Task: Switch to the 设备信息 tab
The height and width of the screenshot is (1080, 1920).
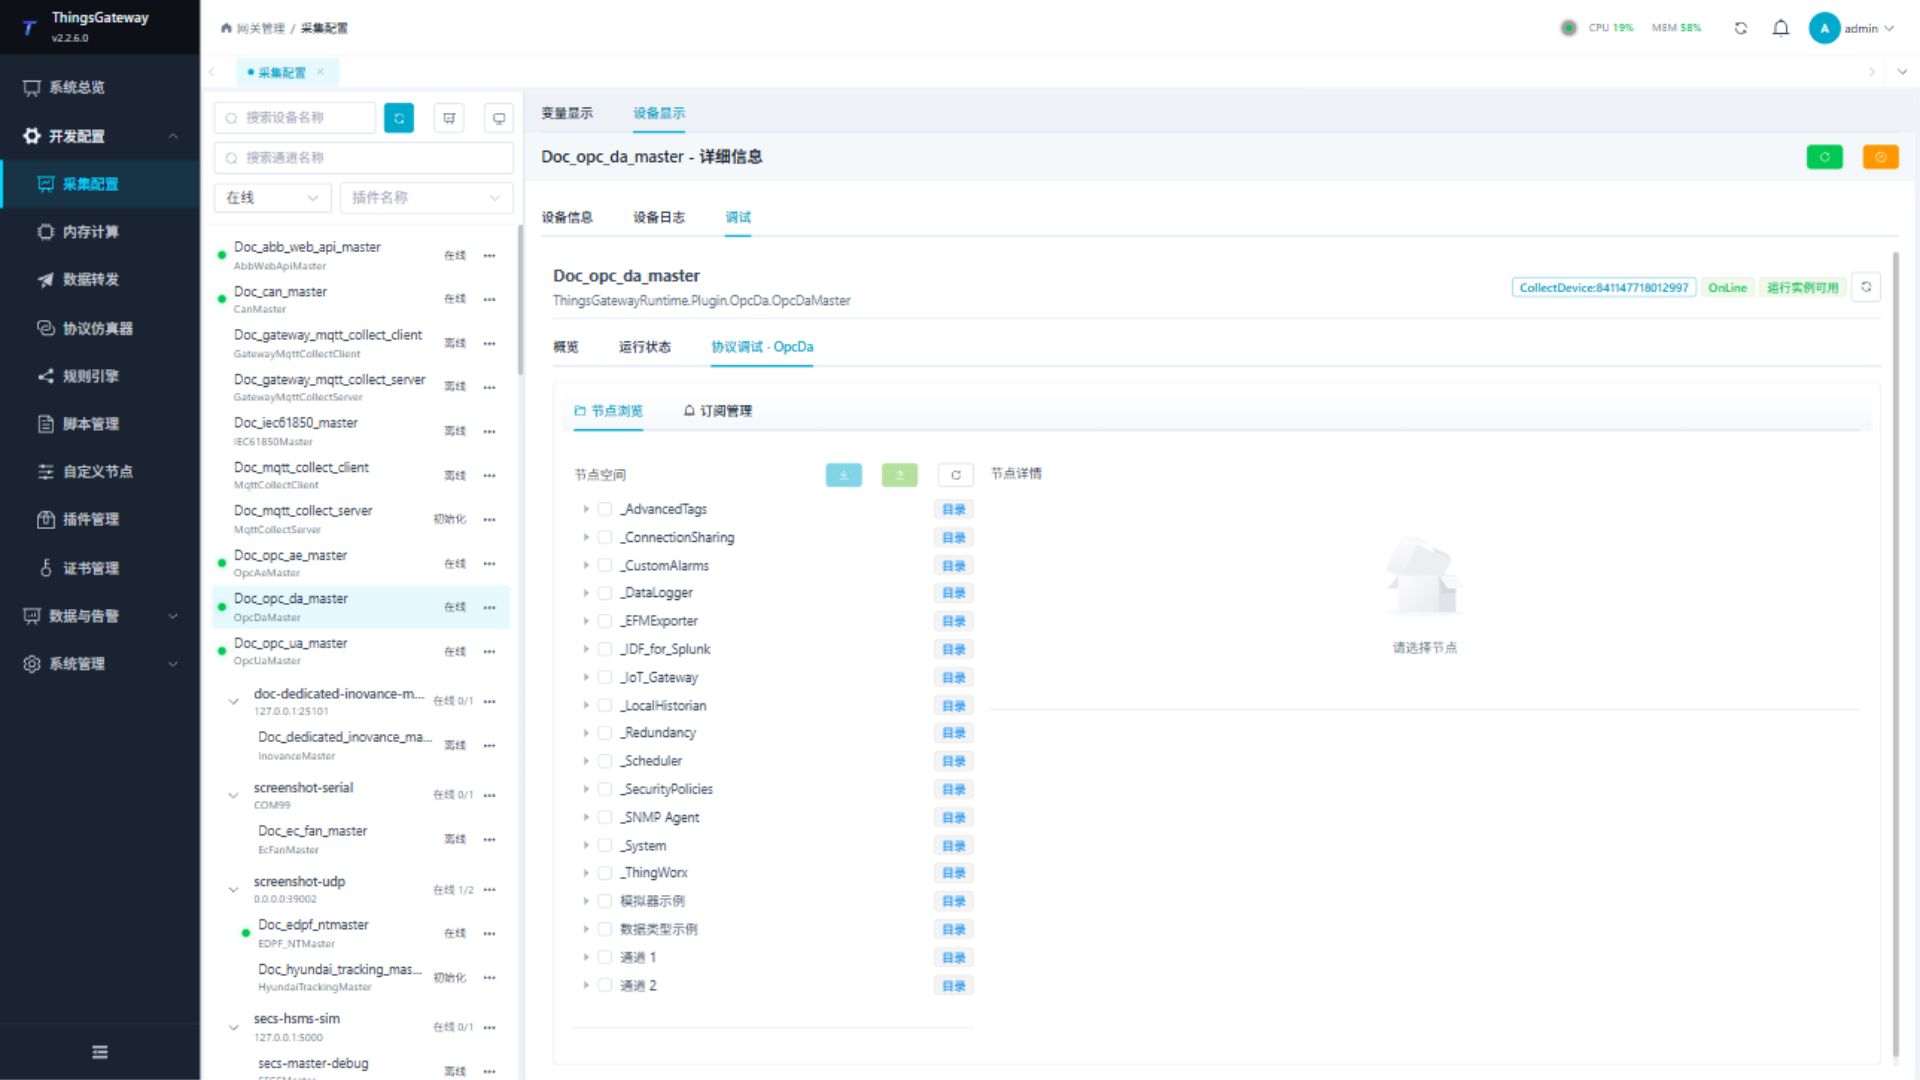Action: pyautogui.click(x=567, y=217)
